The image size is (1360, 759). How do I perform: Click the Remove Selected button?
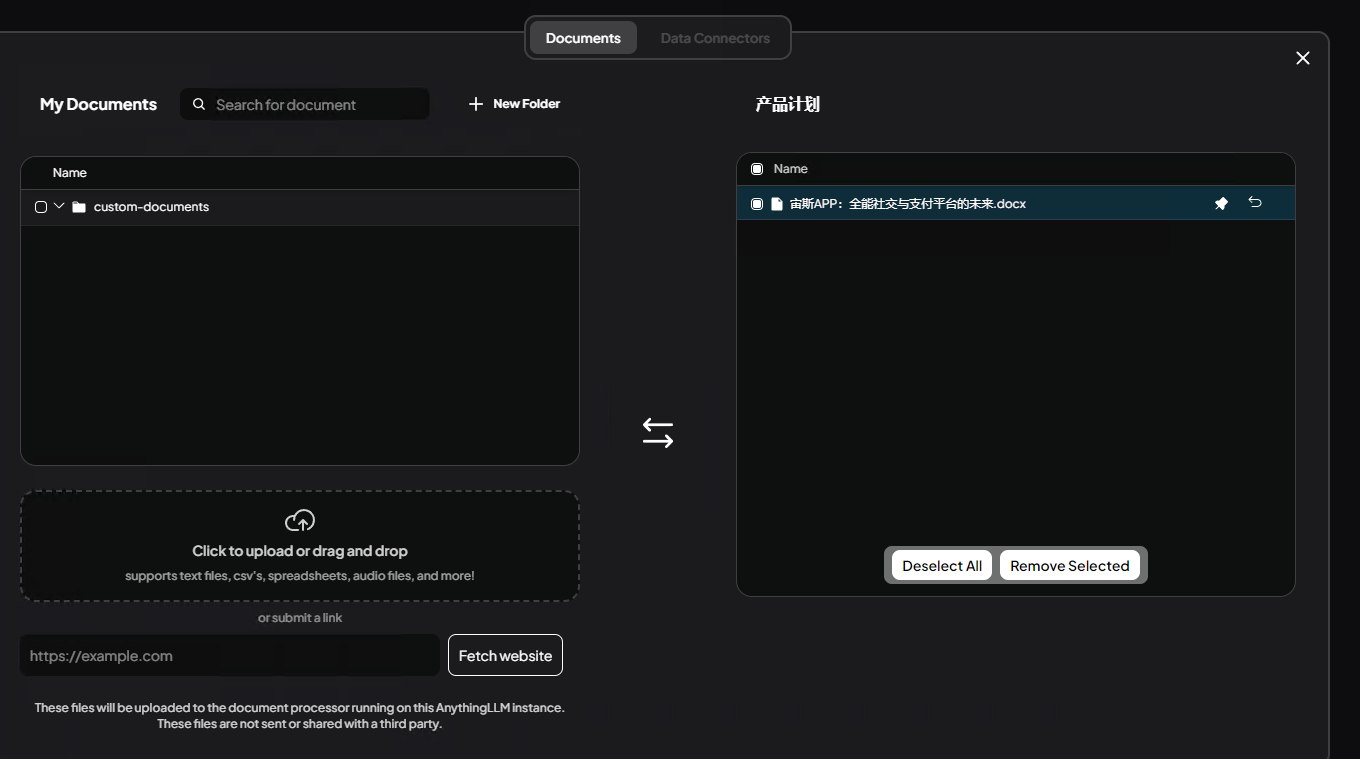pyautogui.click(x=1069, y=566)
